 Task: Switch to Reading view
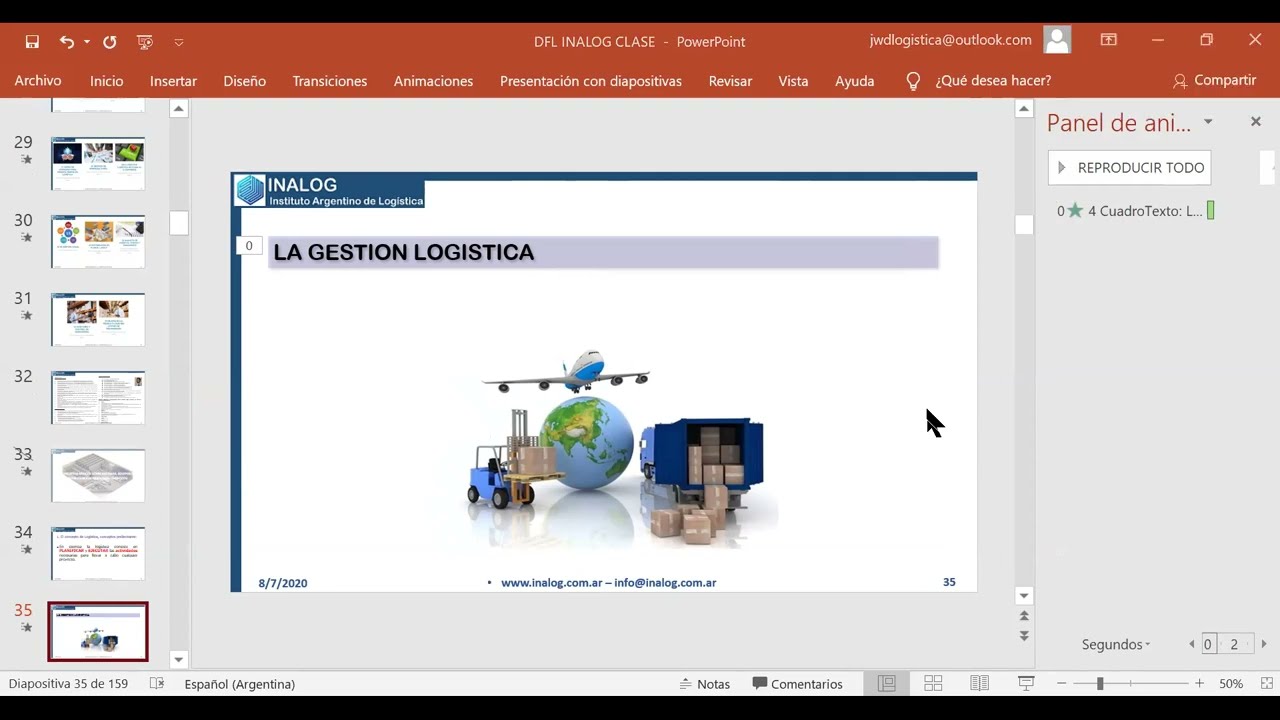point(980,684)
